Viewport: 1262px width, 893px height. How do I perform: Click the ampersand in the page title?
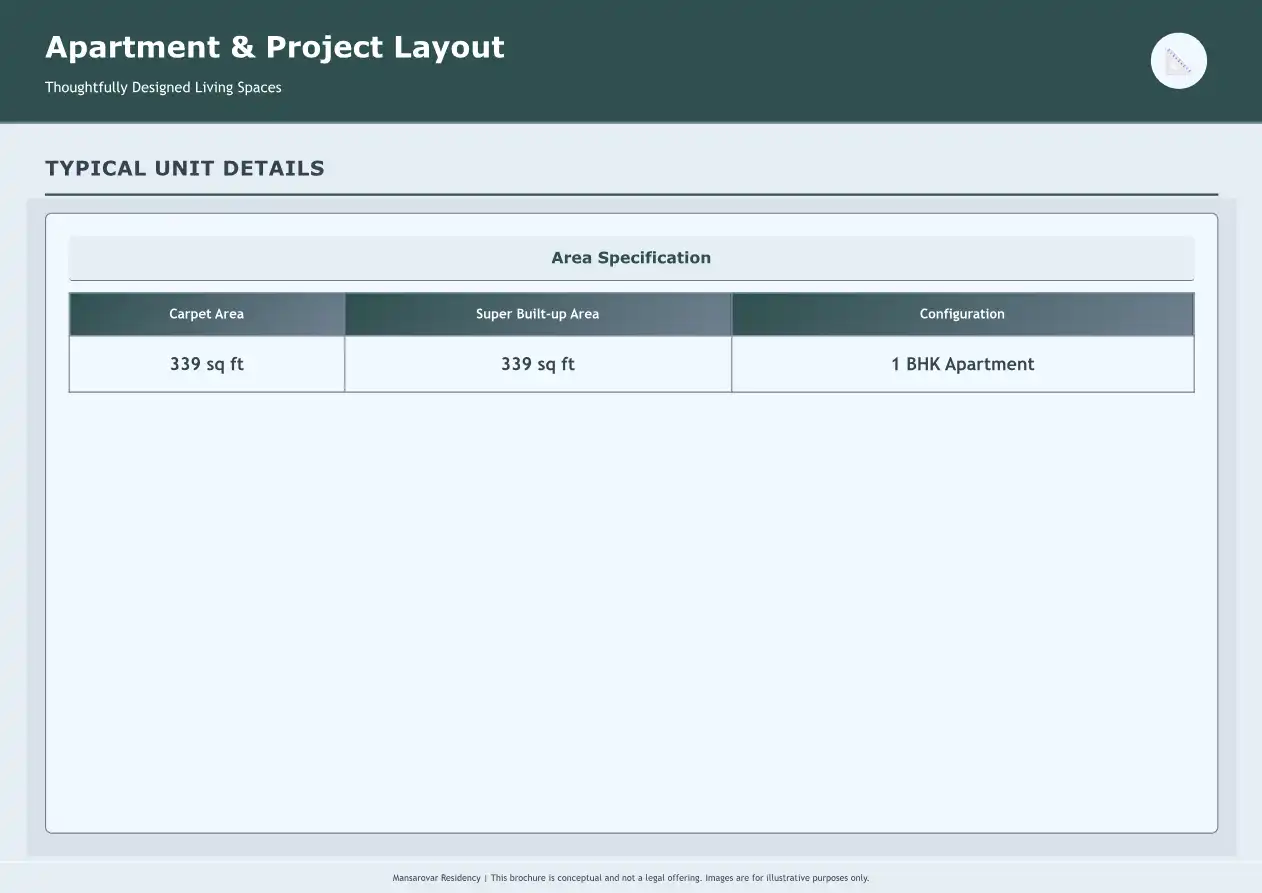tap(242, 47)
